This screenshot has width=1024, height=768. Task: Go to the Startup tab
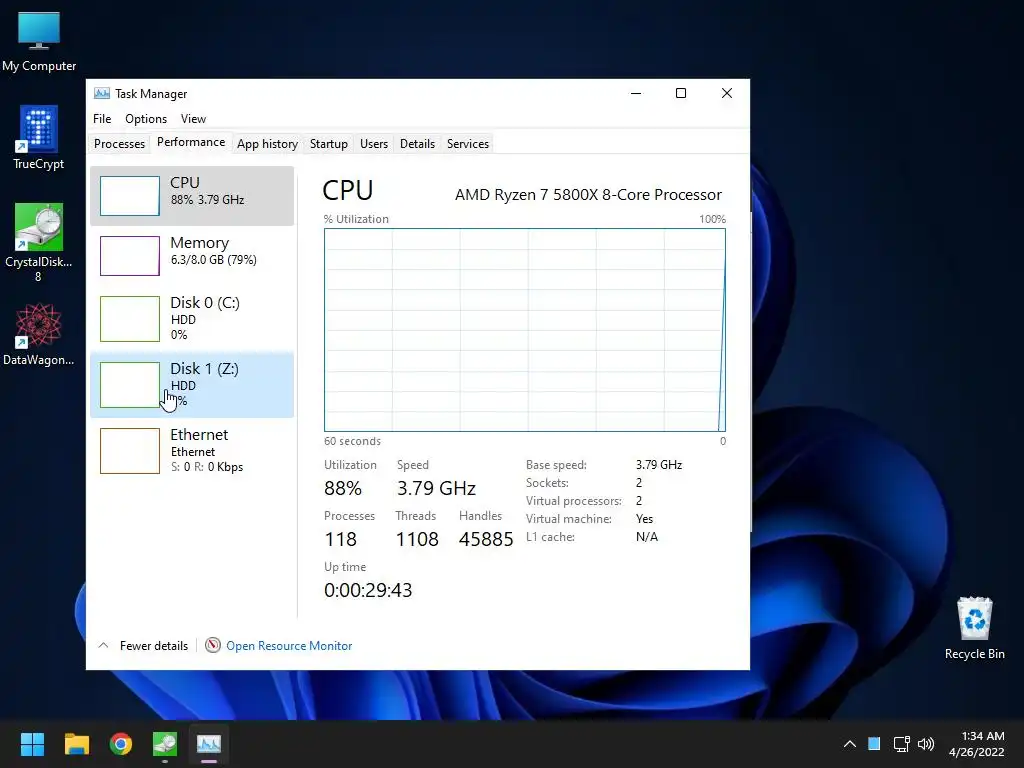[328, 144]
